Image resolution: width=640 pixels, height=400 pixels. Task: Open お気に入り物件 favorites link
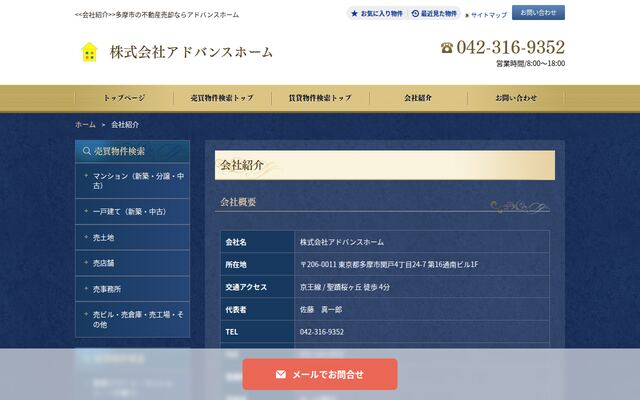377,13
